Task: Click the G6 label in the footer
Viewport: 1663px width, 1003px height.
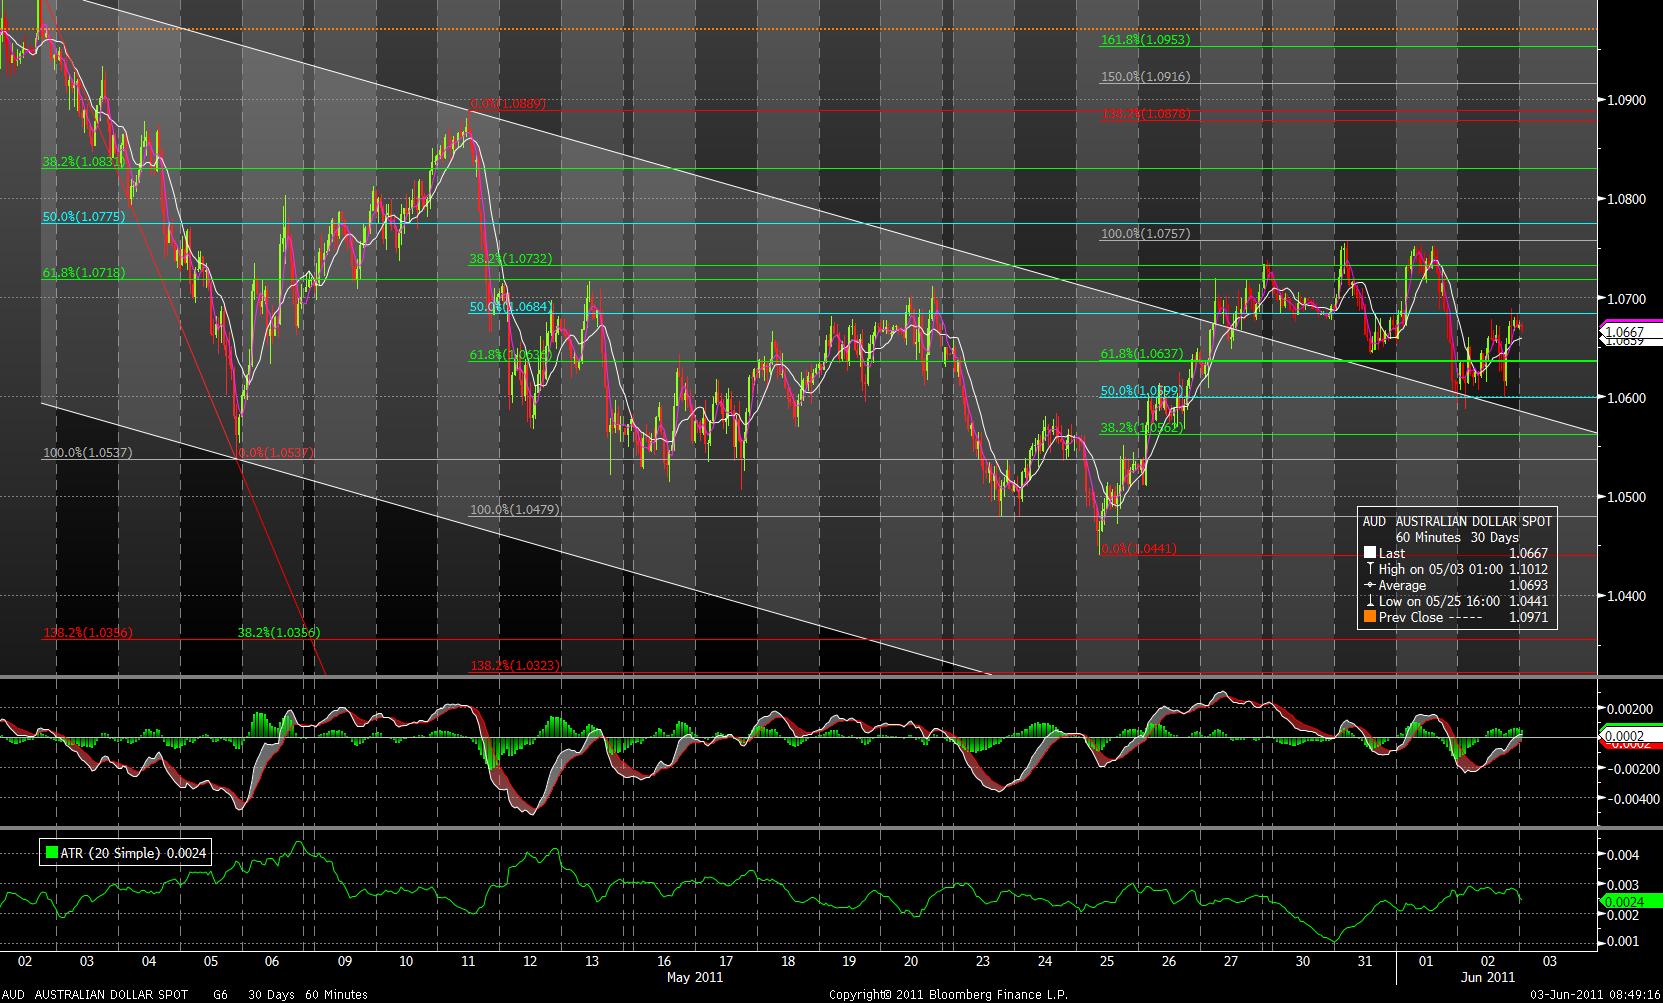Action: (x=219, y=995)
